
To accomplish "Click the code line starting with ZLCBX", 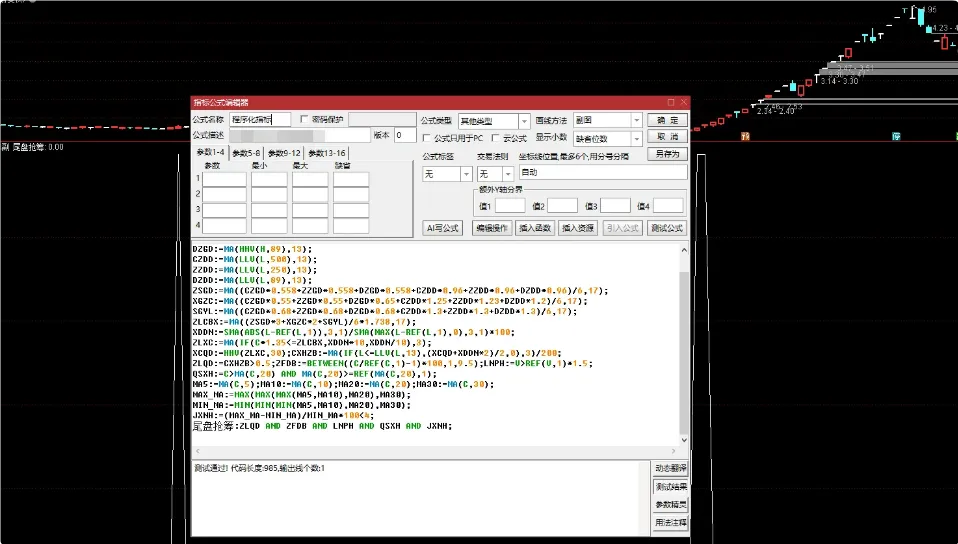I will tap(304, 322).
